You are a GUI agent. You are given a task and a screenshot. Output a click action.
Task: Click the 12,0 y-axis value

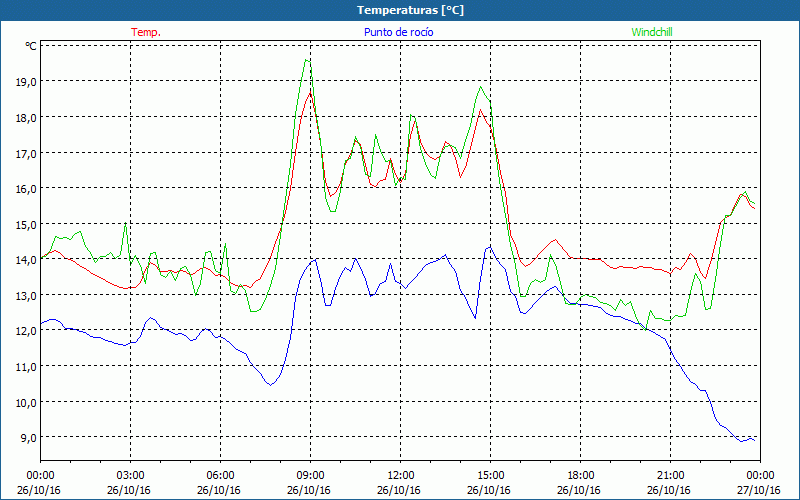click(x=27, y=331)
